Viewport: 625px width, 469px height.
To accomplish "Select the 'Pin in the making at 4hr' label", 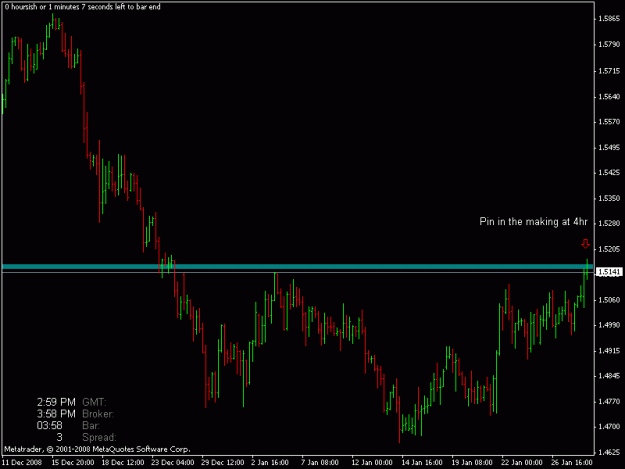I will [x=533, y=222].
